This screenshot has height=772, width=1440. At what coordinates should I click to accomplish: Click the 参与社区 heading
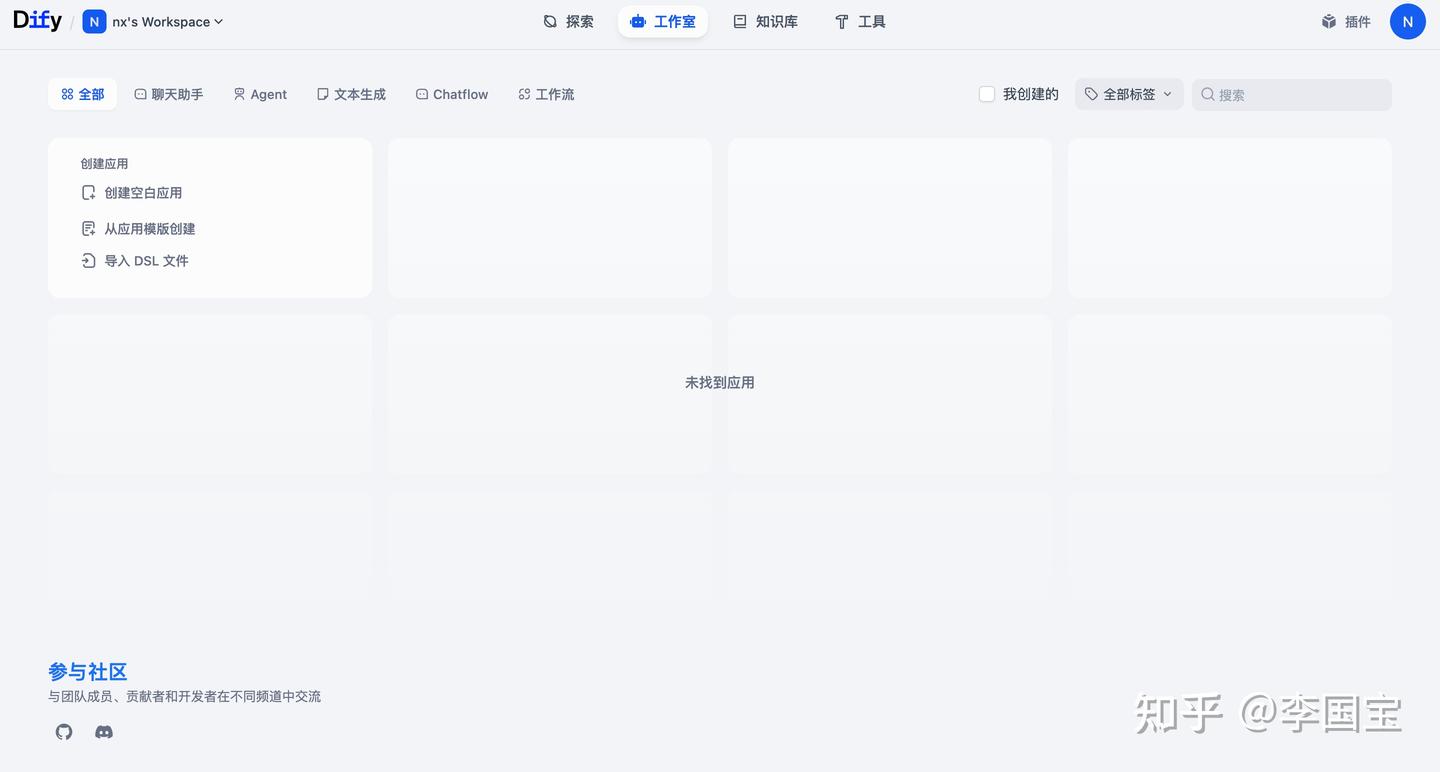tap(88, 672)
